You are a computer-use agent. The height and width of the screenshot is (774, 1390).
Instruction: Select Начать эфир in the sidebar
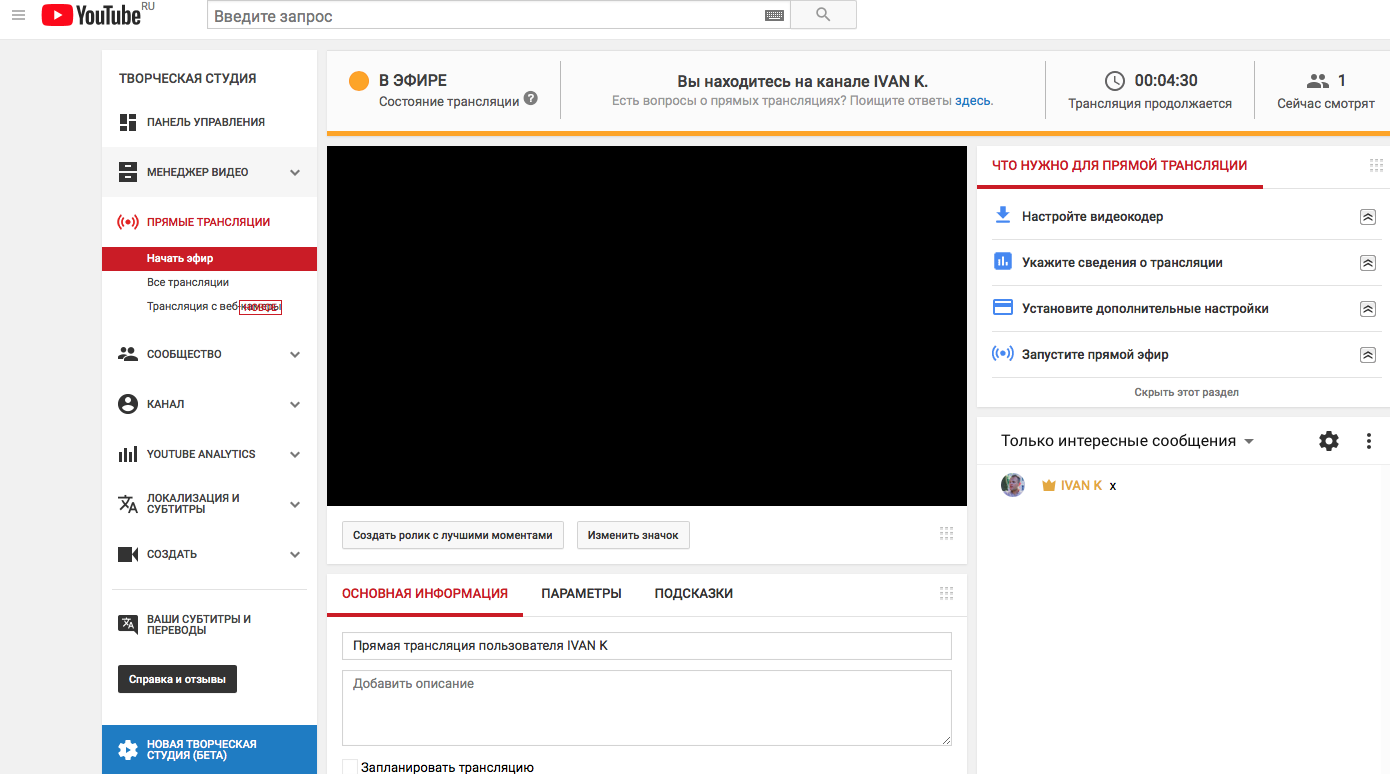[209, 258]
